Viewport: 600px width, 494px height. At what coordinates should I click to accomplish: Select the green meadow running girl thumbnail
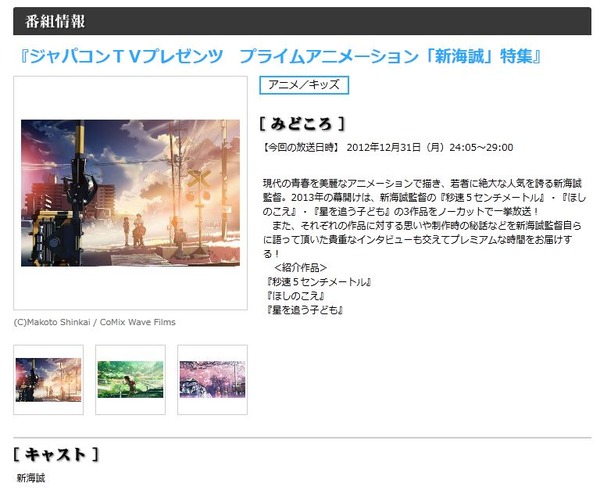[130, 380]
